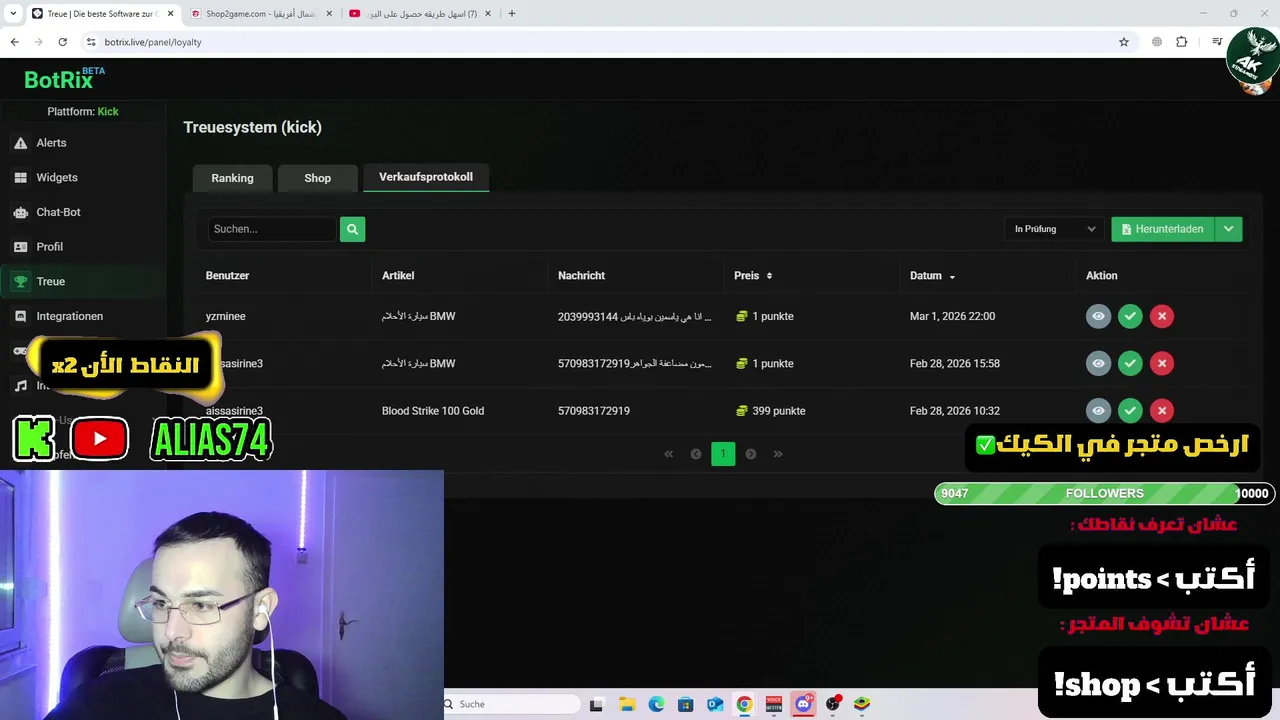Image resolution: width=1280 pixels, height=720 pixels.
Task: Click the Mar 1, 2026 22:00 date
Action: 952,316
